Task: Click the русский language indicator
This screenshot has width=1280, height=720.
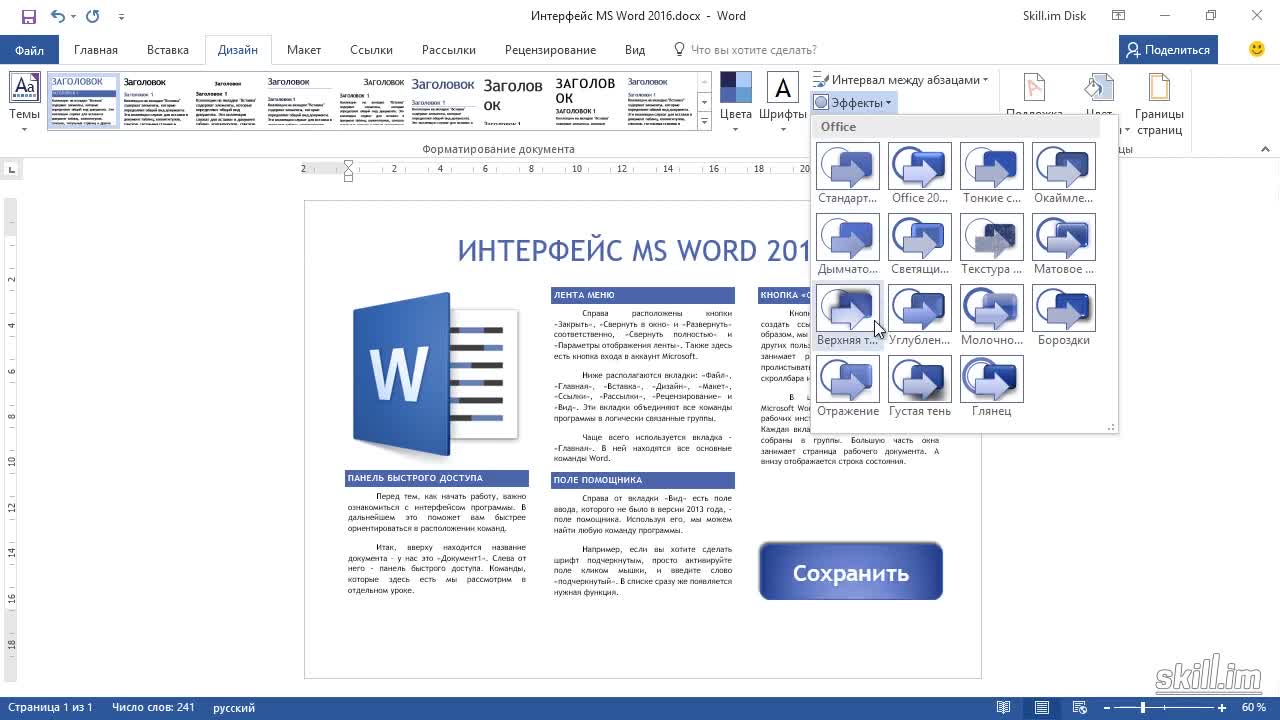Action: [234, 708]
